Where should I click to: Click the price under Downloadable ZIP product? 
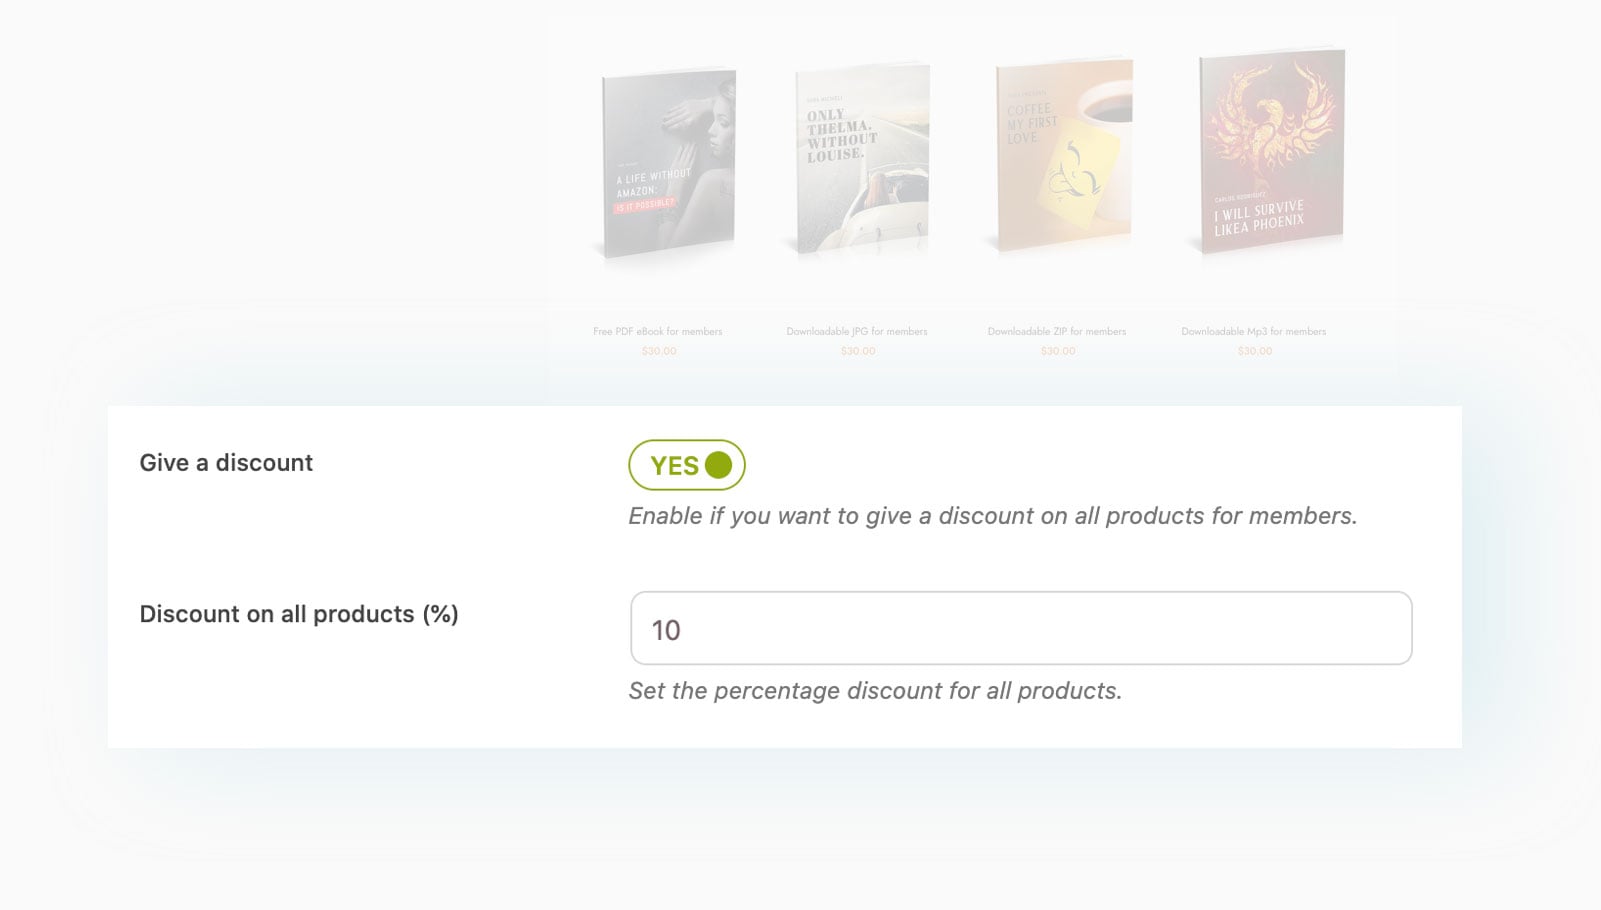tap(1058, 351)
